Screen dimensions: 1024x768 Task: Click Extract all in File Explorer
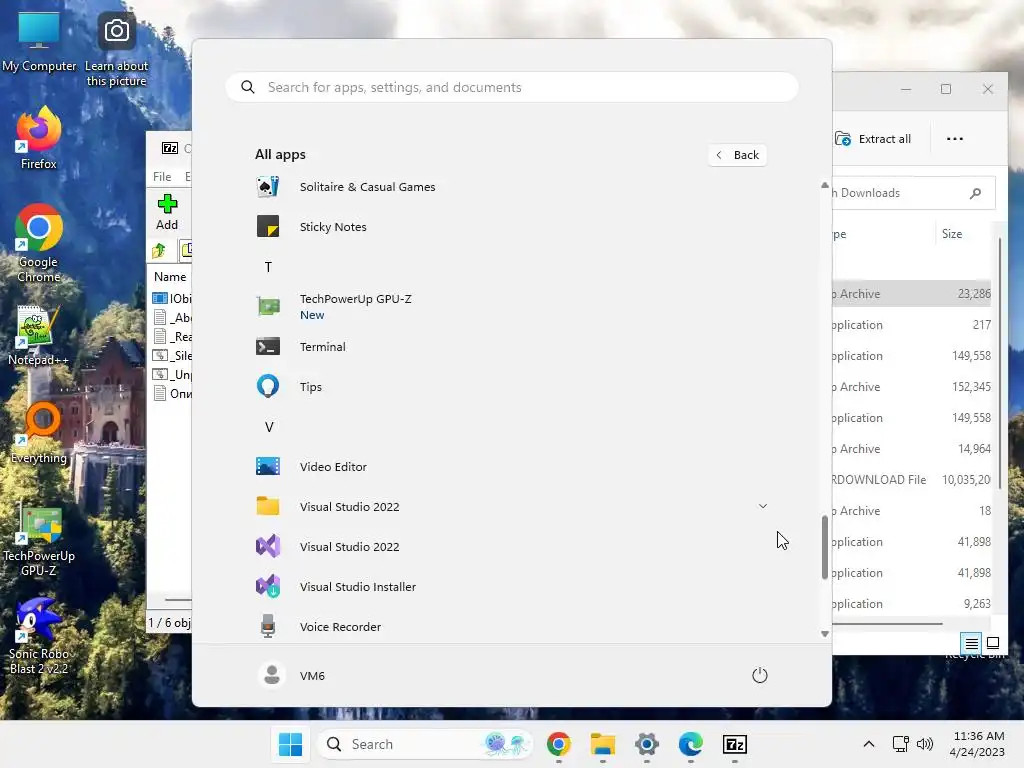tap(873, 139)
